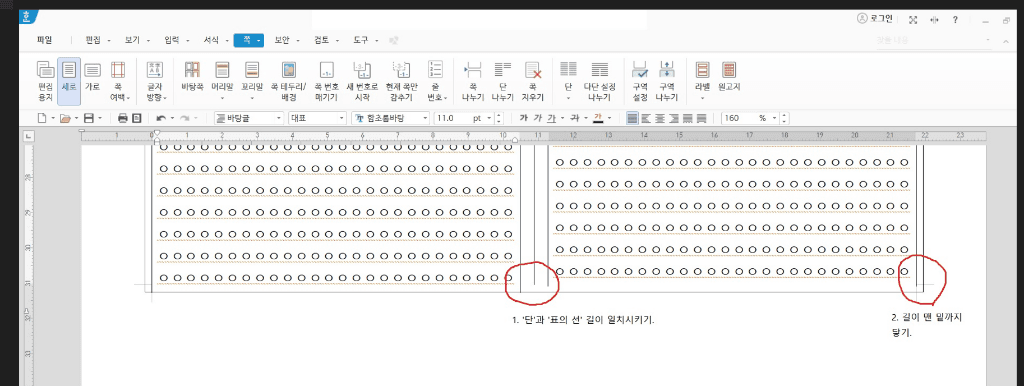Click the 구역 설정 section settings icon
The image size is (1024, 386).
[639, 82]
